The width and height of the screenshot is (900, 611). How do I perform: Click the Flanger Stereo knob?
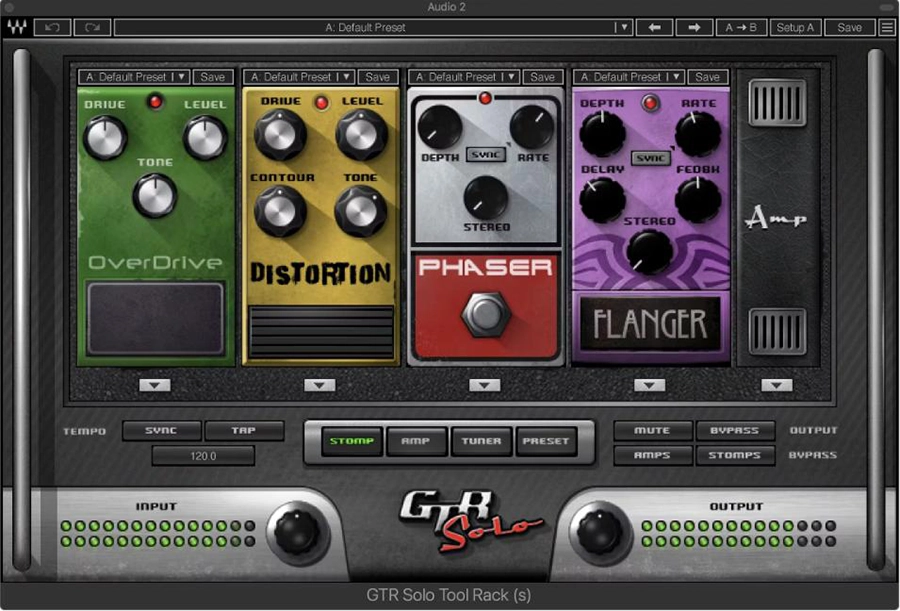click(650, 252)
